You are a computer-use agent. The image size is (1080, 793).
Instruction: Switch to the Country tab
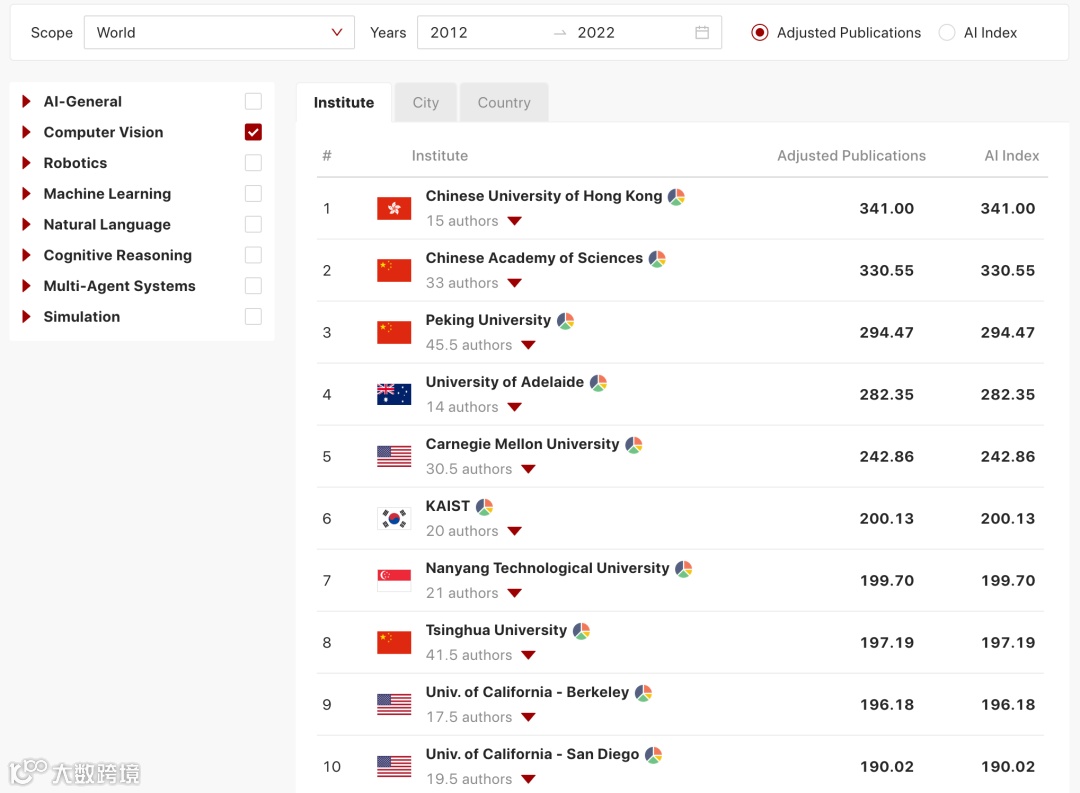tap(504, 103)
